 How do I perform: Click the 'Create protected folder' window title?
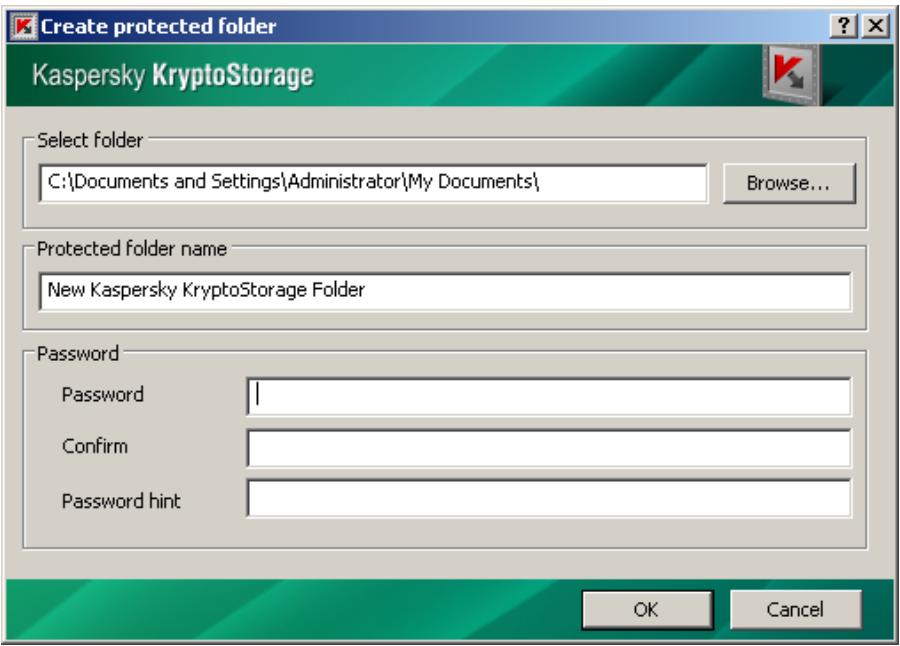158,26
